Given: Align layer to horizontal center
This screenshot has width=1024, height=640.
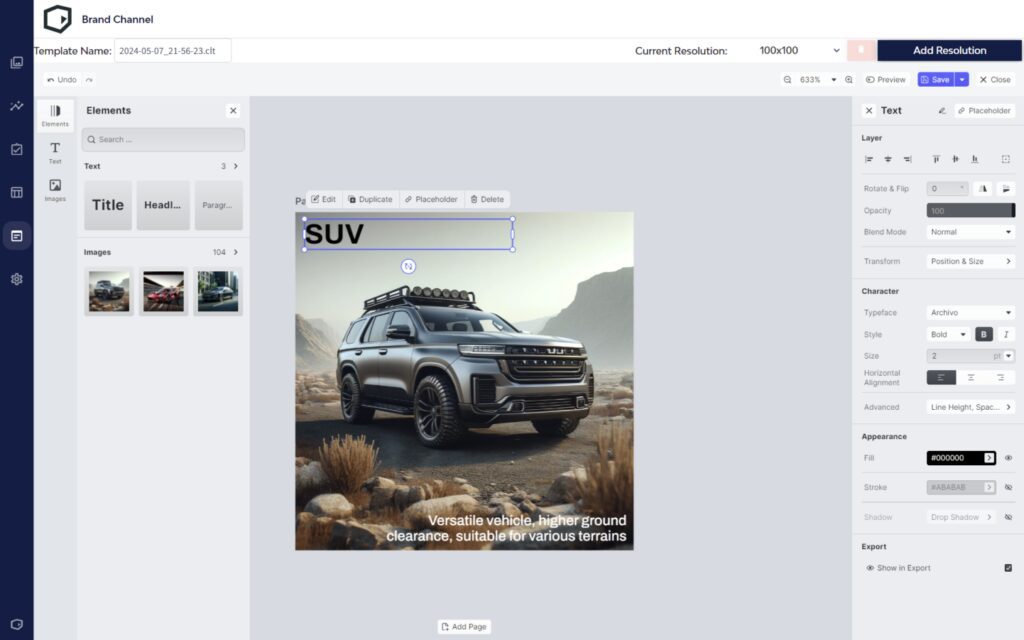Looking at the screenshot, I should coord(887,159).
